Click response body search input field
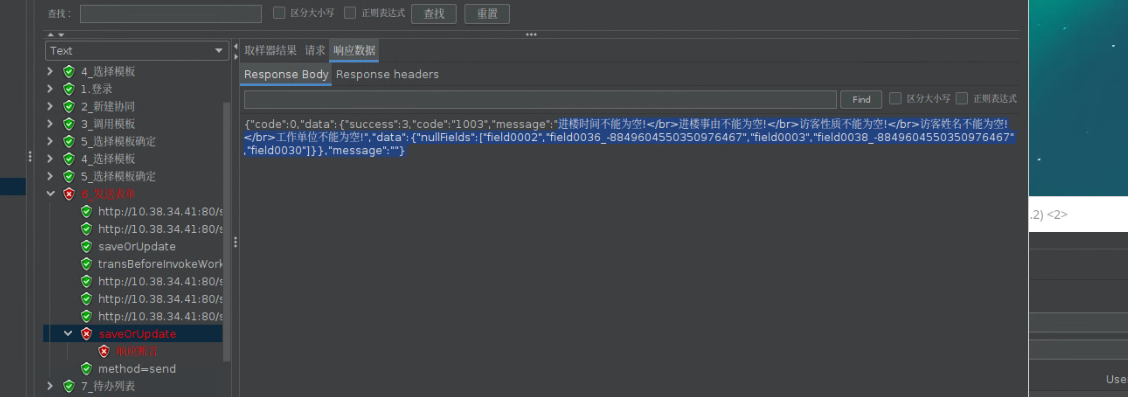This screenshot has width=1128, height=397. [x=540, y=99]
